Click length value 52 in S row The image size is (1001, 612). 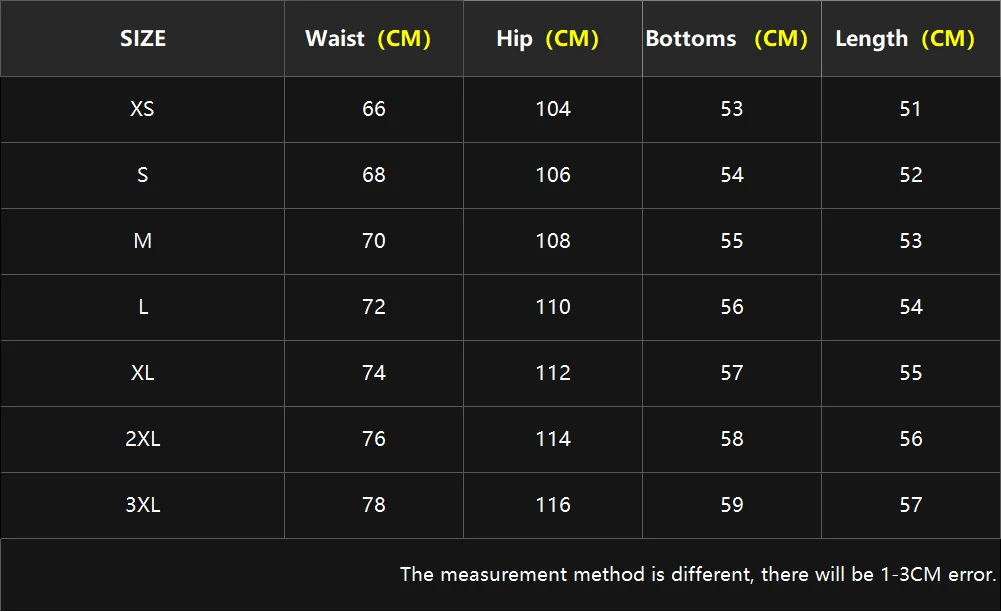click(911, 175)
